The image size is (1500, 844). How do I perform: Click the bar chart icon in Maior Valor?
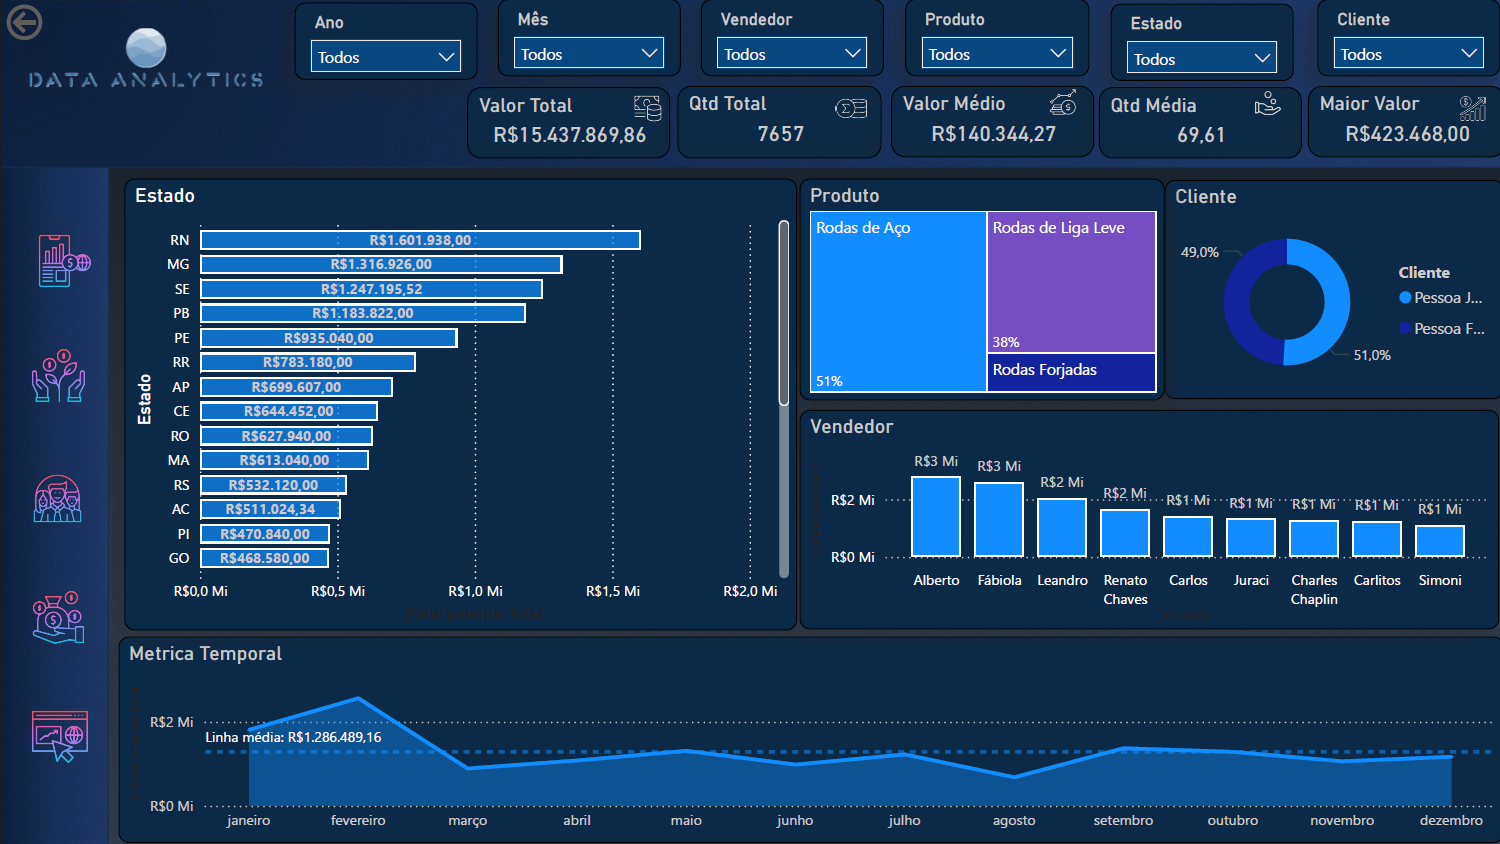click(x=1472, y=107)
